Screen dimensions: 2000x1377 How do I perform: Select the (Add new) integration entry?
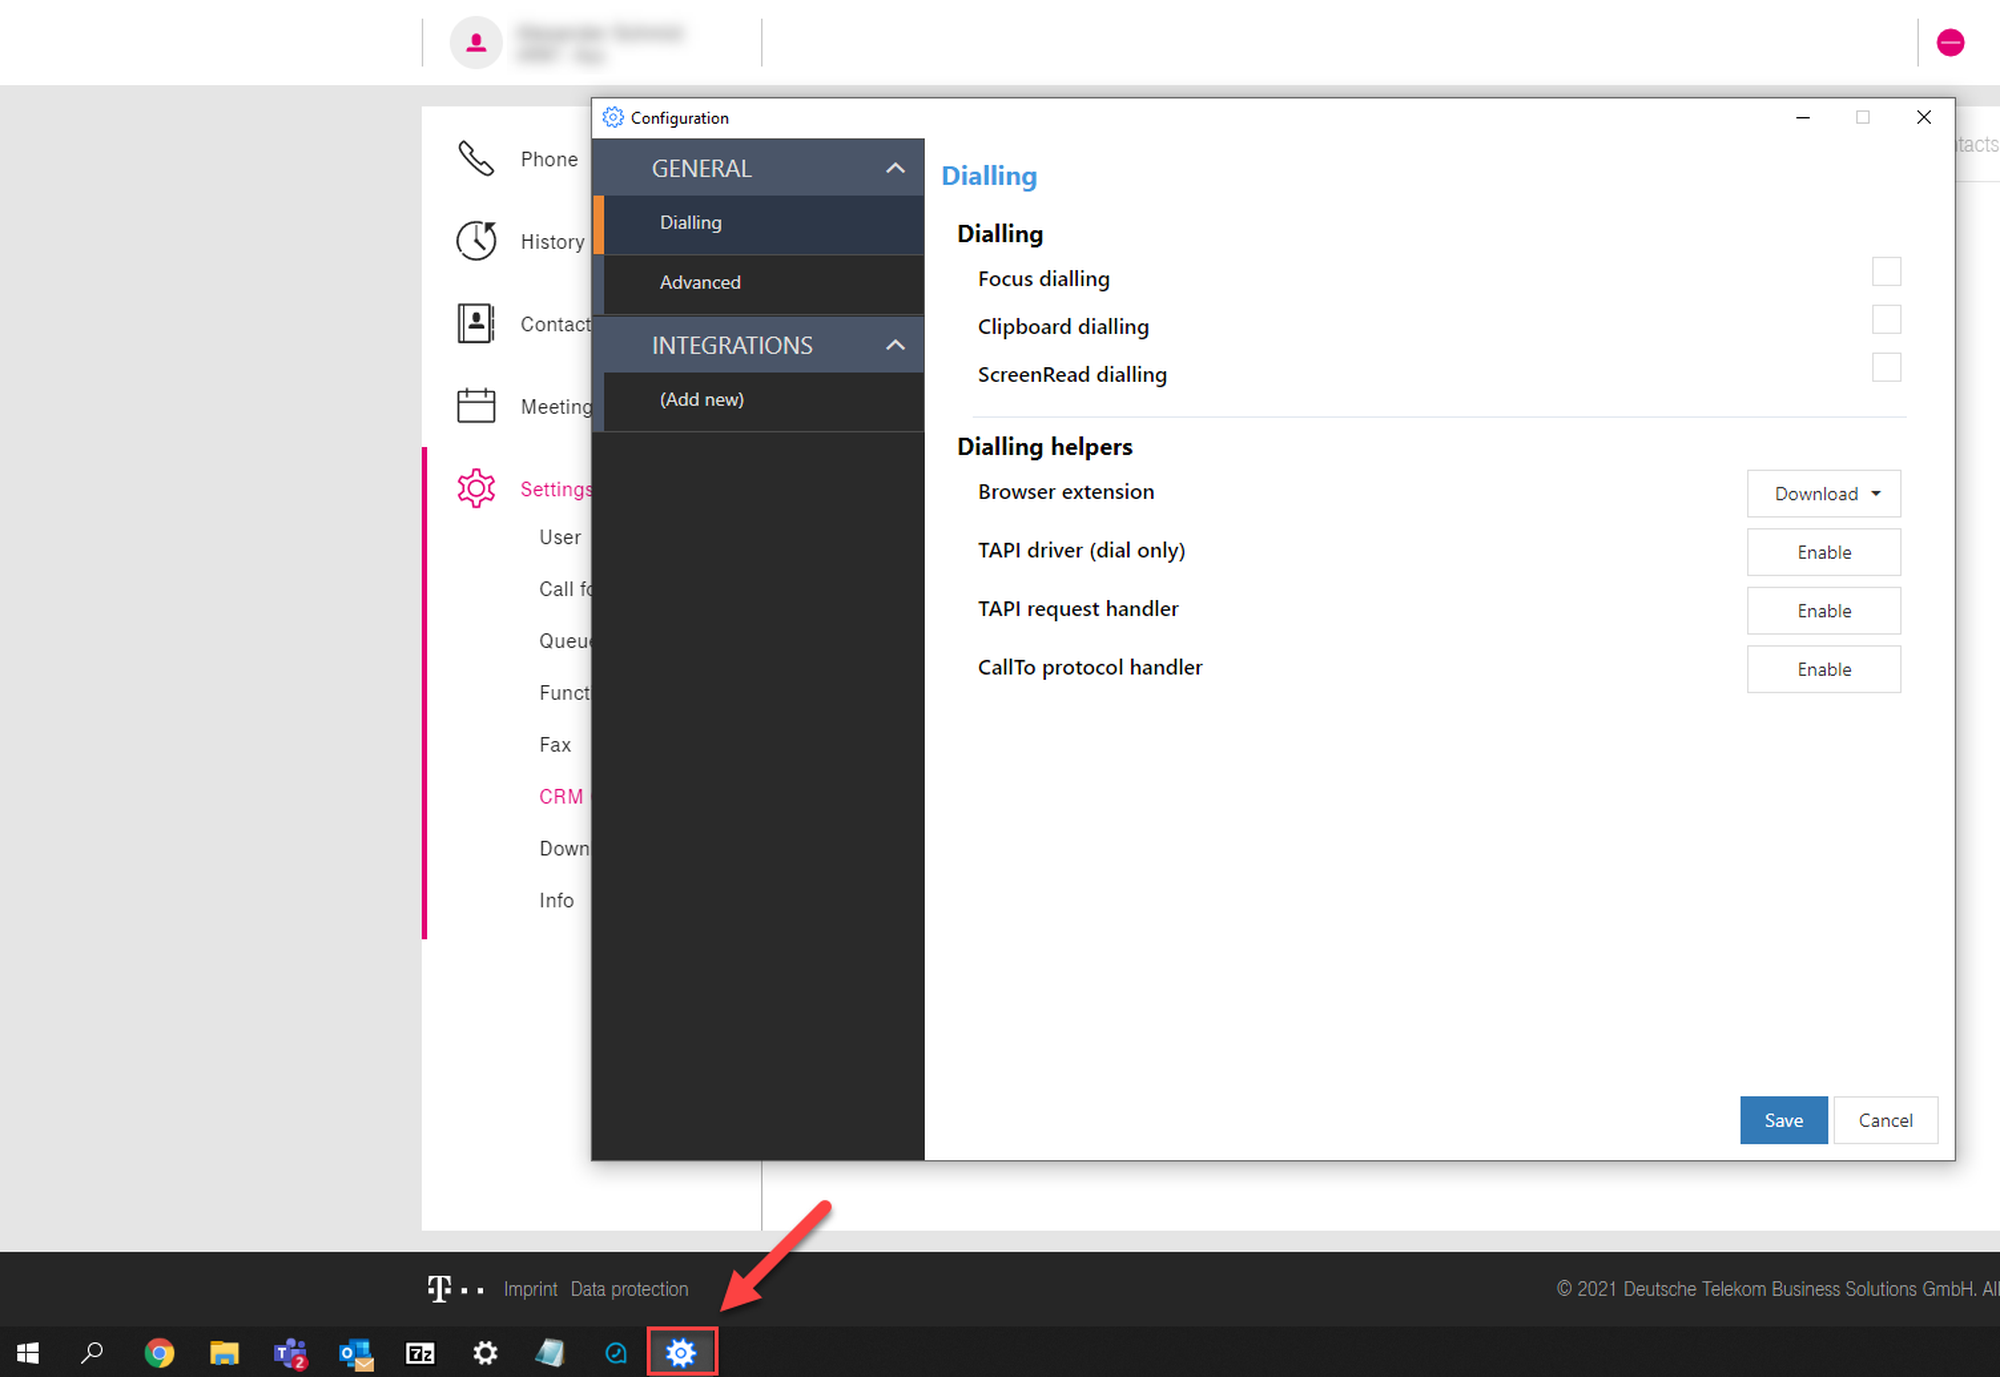(702, 400)
